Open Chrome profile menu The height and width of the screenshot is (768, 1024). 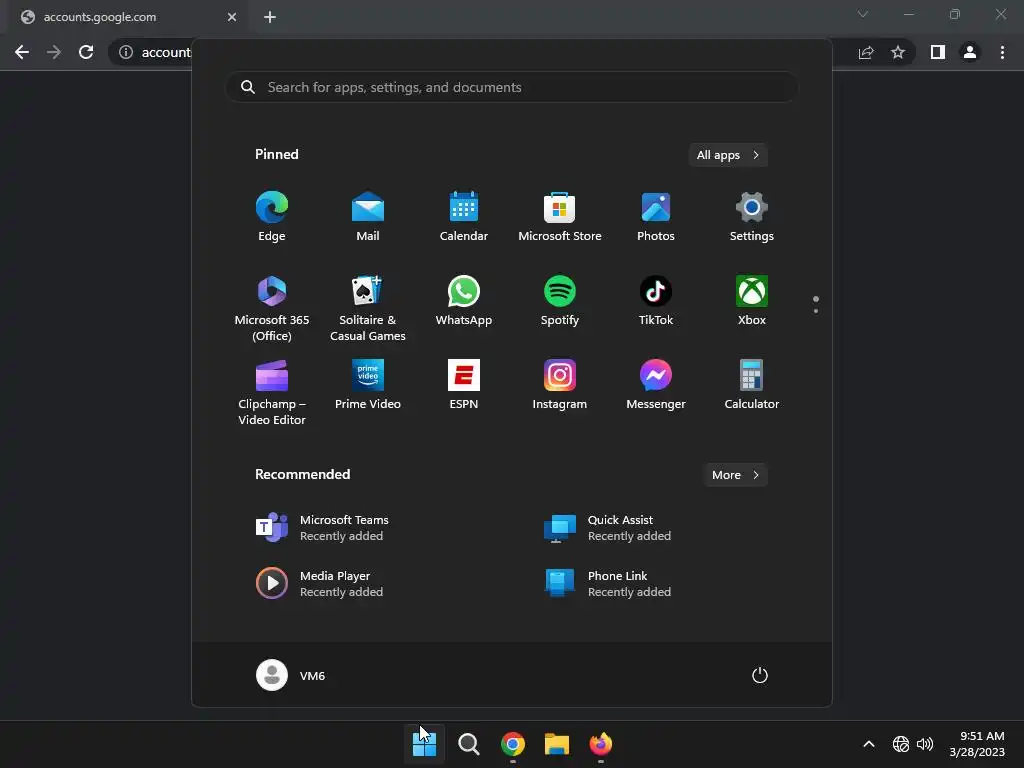click(x=970, y=52)
